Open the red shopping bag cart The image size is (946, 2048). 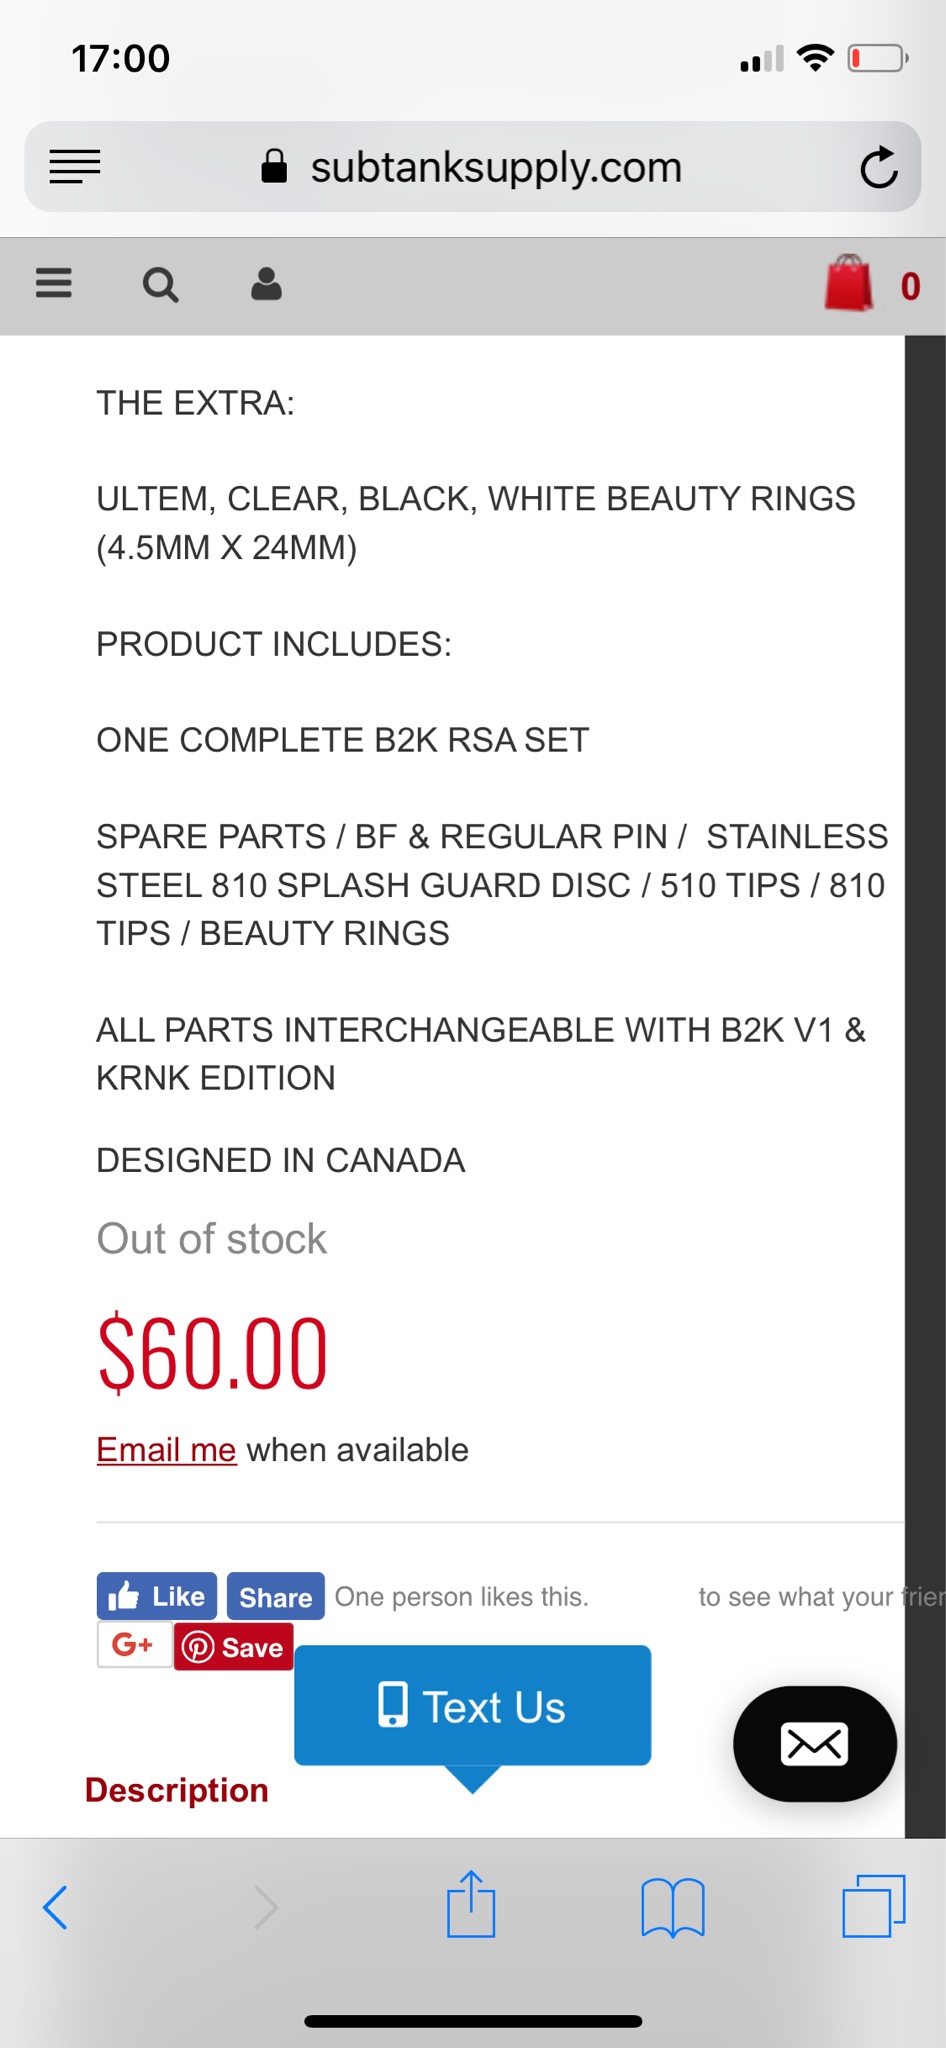[x=848, y=284]
